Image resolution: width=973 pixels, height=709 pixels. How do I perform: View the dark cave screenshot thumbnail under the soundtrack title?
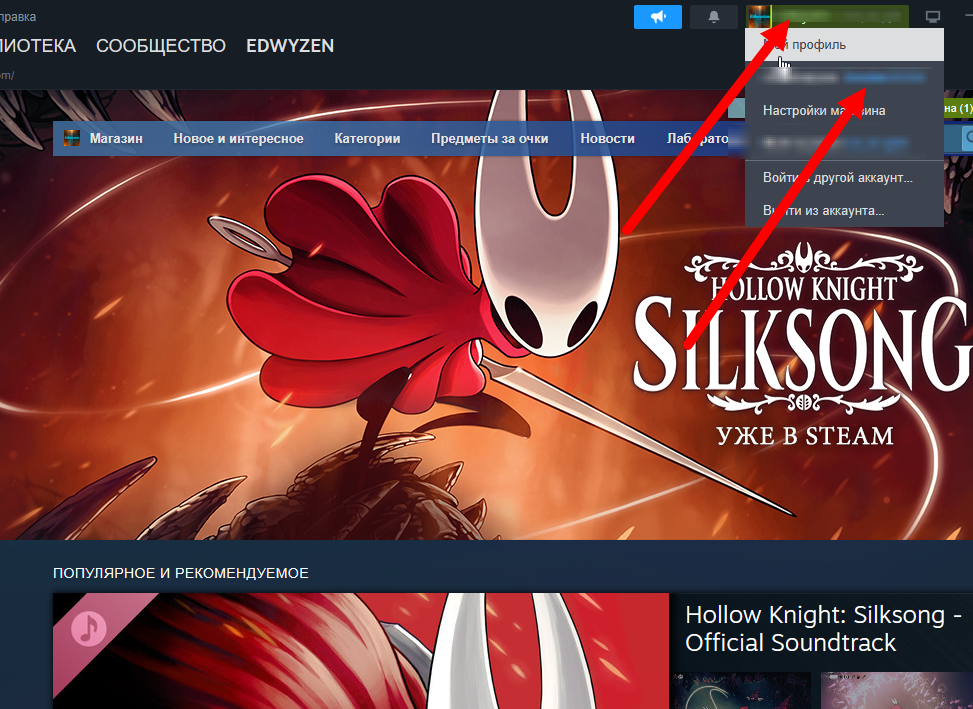click(741, 690)
